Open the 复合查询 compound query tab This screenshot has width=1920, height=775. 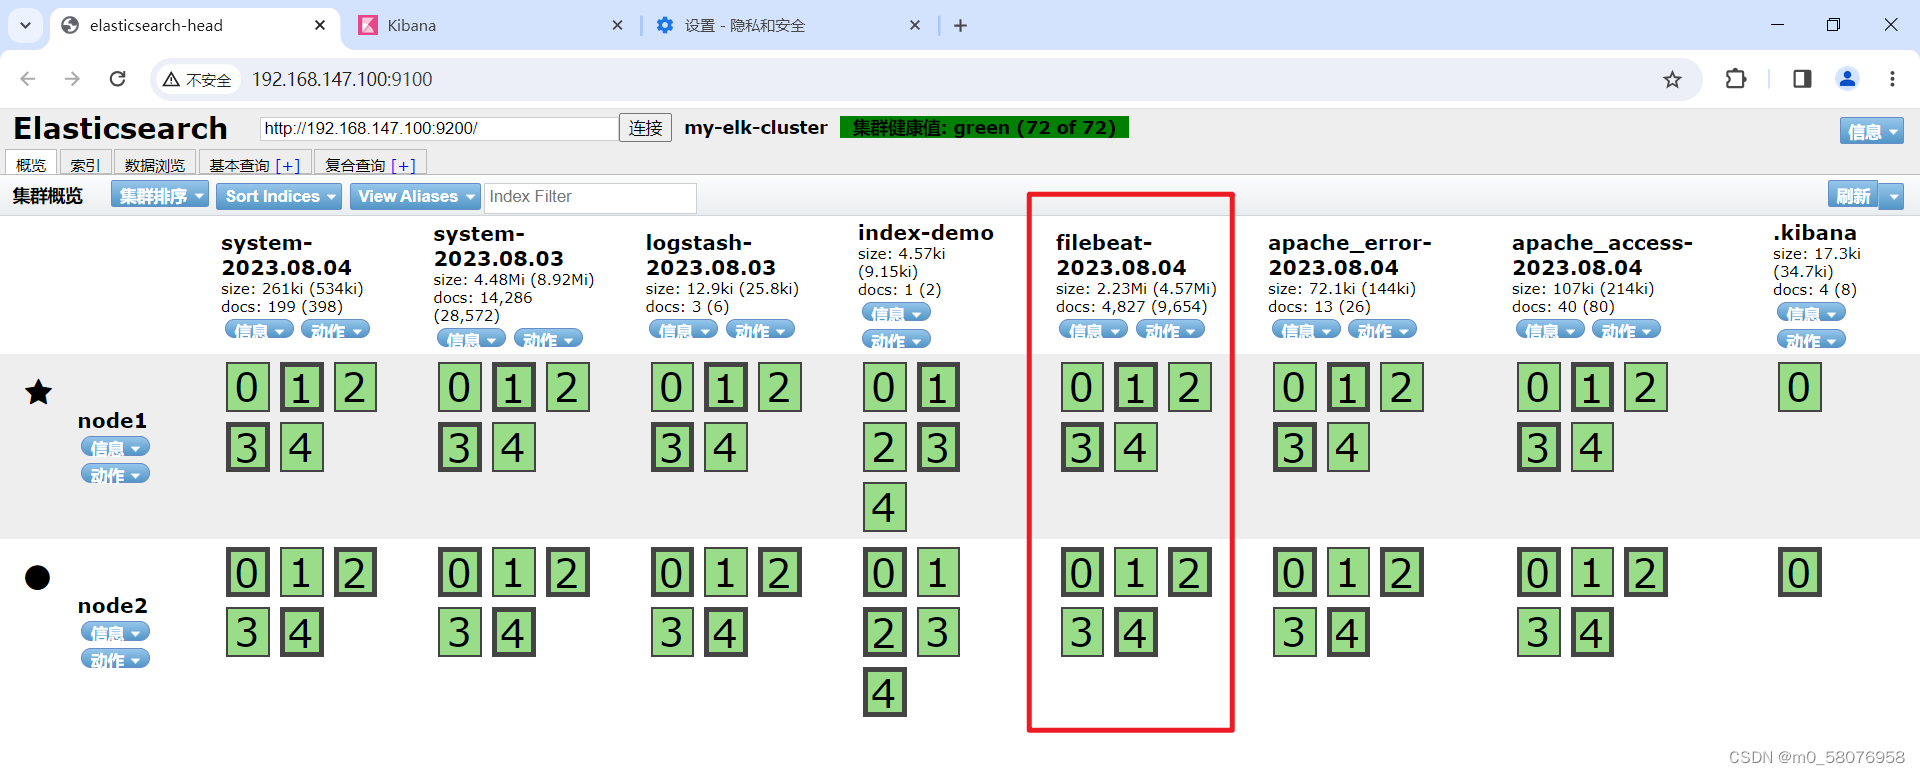pyautogui.click(x=370, y=164)
